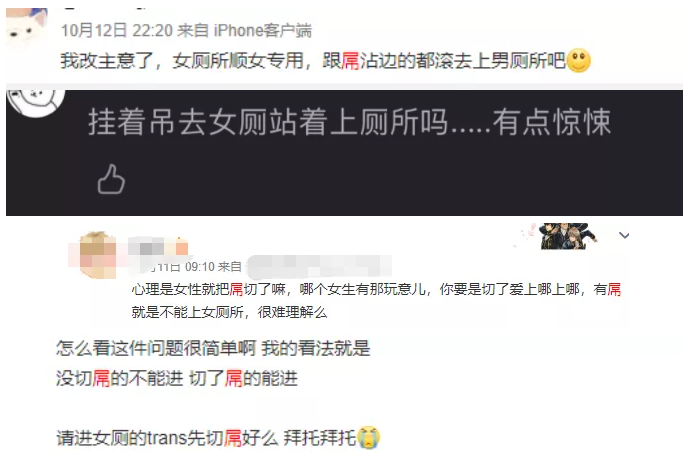Like the dark comment with thumbs-up icon
This screenshot has width=688, height=453.
pos(111,179)
